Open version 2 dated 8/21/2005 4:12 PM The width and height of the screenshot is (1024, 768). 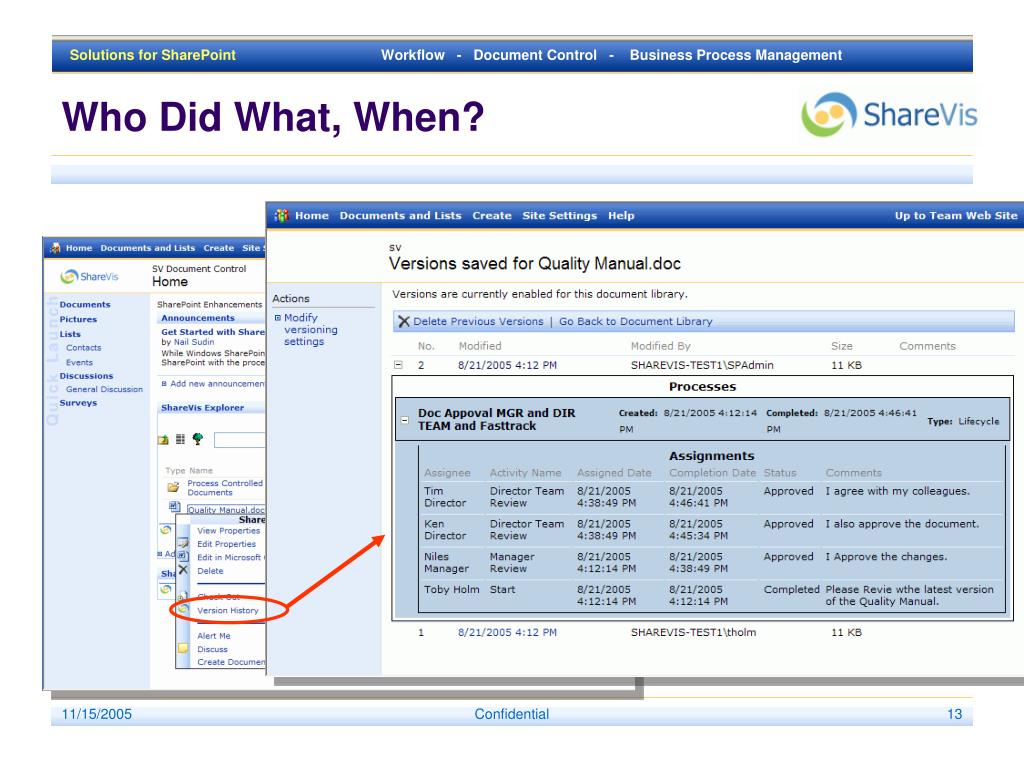point(507,365)
